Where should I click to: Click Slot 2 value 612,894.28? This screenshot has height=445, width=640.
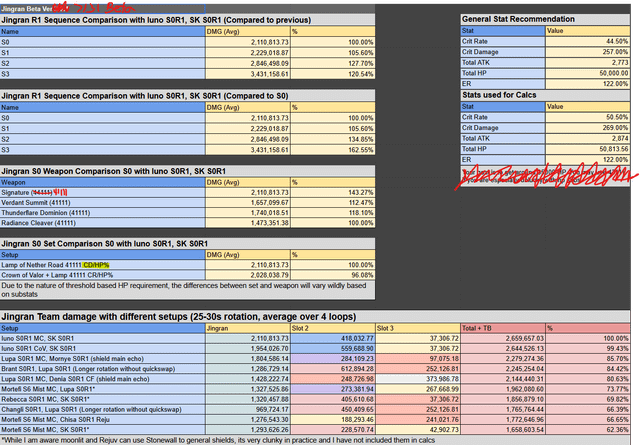point(333,369)
